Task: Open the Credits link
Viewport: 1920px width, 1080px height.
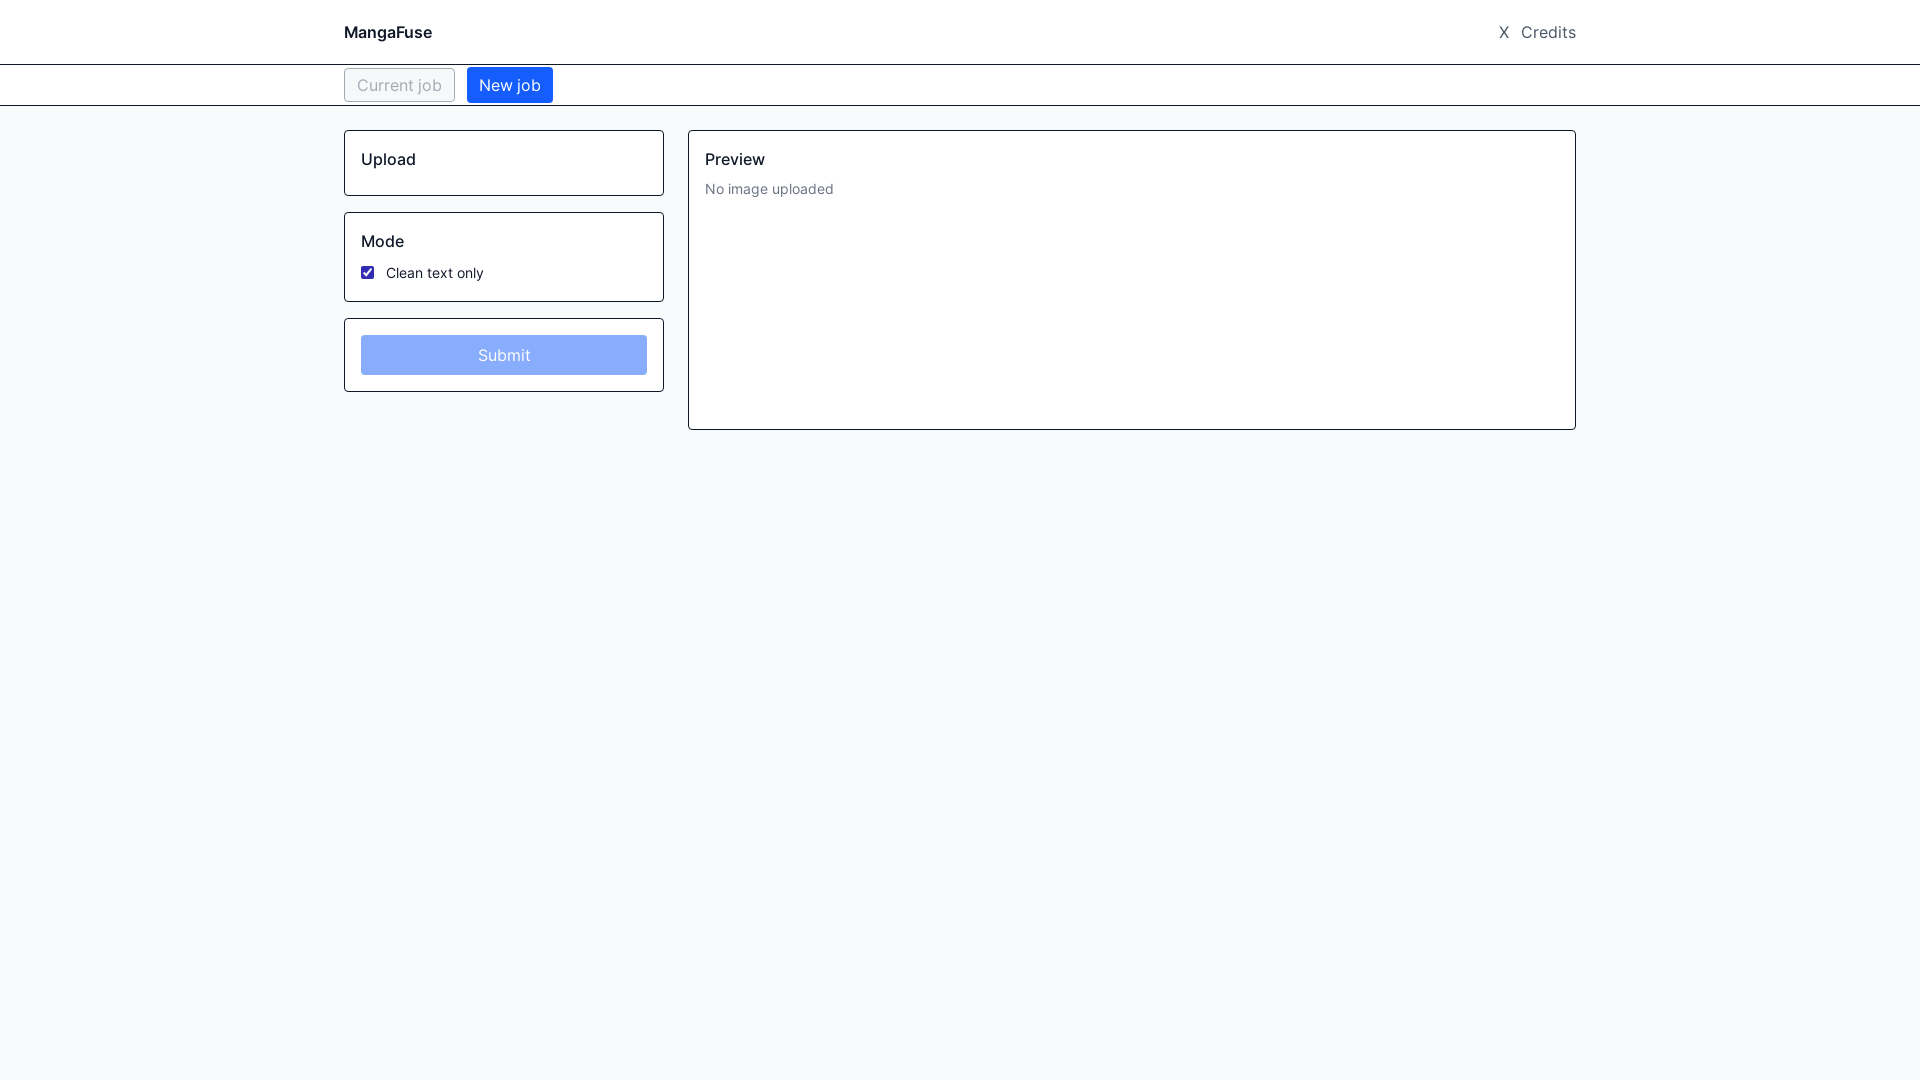Action: (1548, 32)
